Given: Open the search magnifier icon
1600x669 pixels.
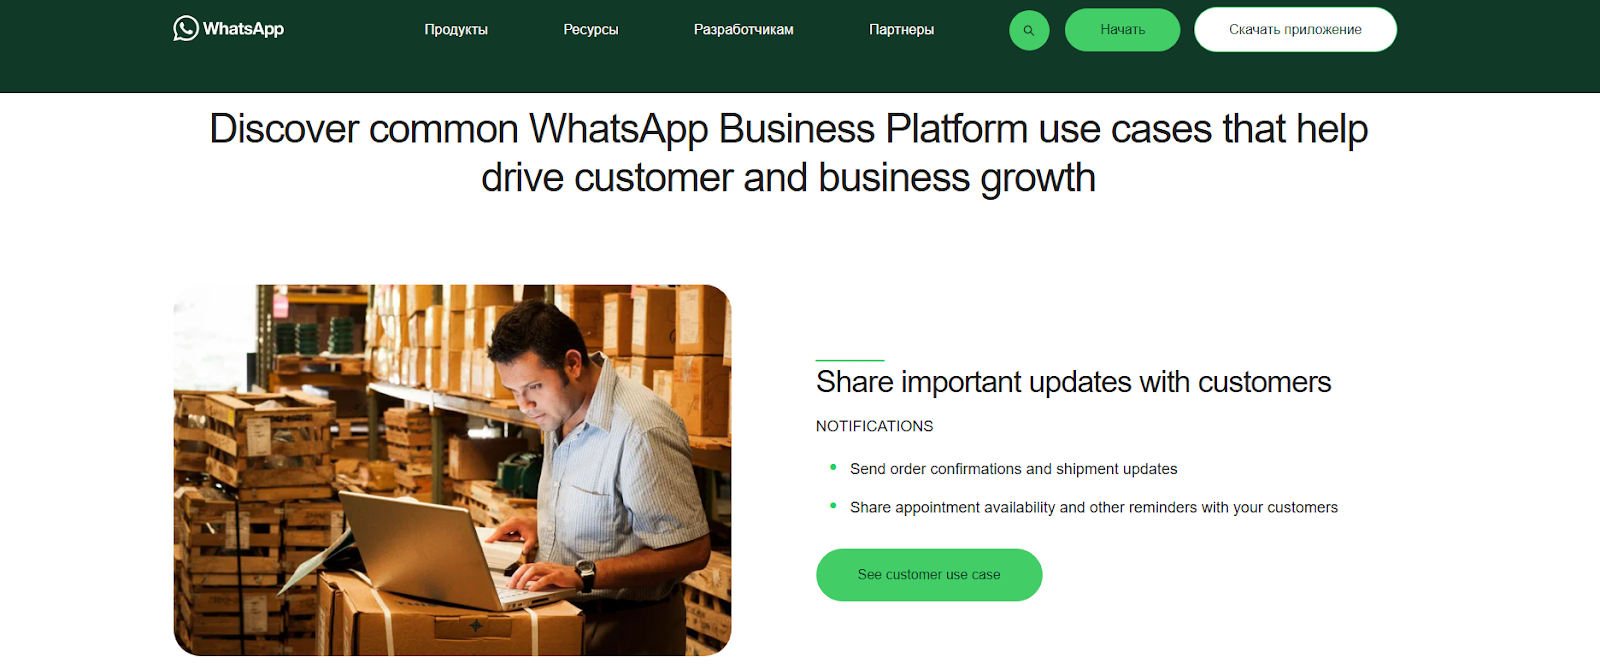Looking at the screenshot, I should pyautogui.click(x=1029, y=30).
